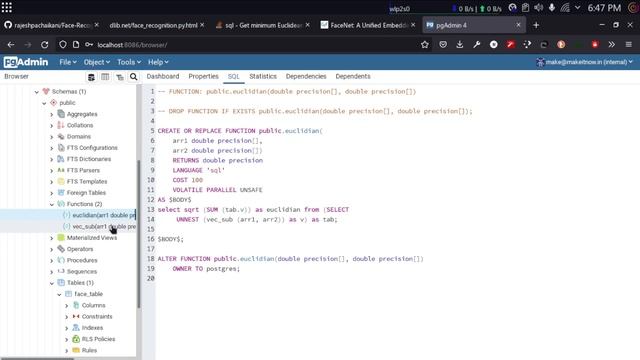This screenshot has height=360, width=640.
Task: Click the shield tracking protection icon
Action: 62,45
